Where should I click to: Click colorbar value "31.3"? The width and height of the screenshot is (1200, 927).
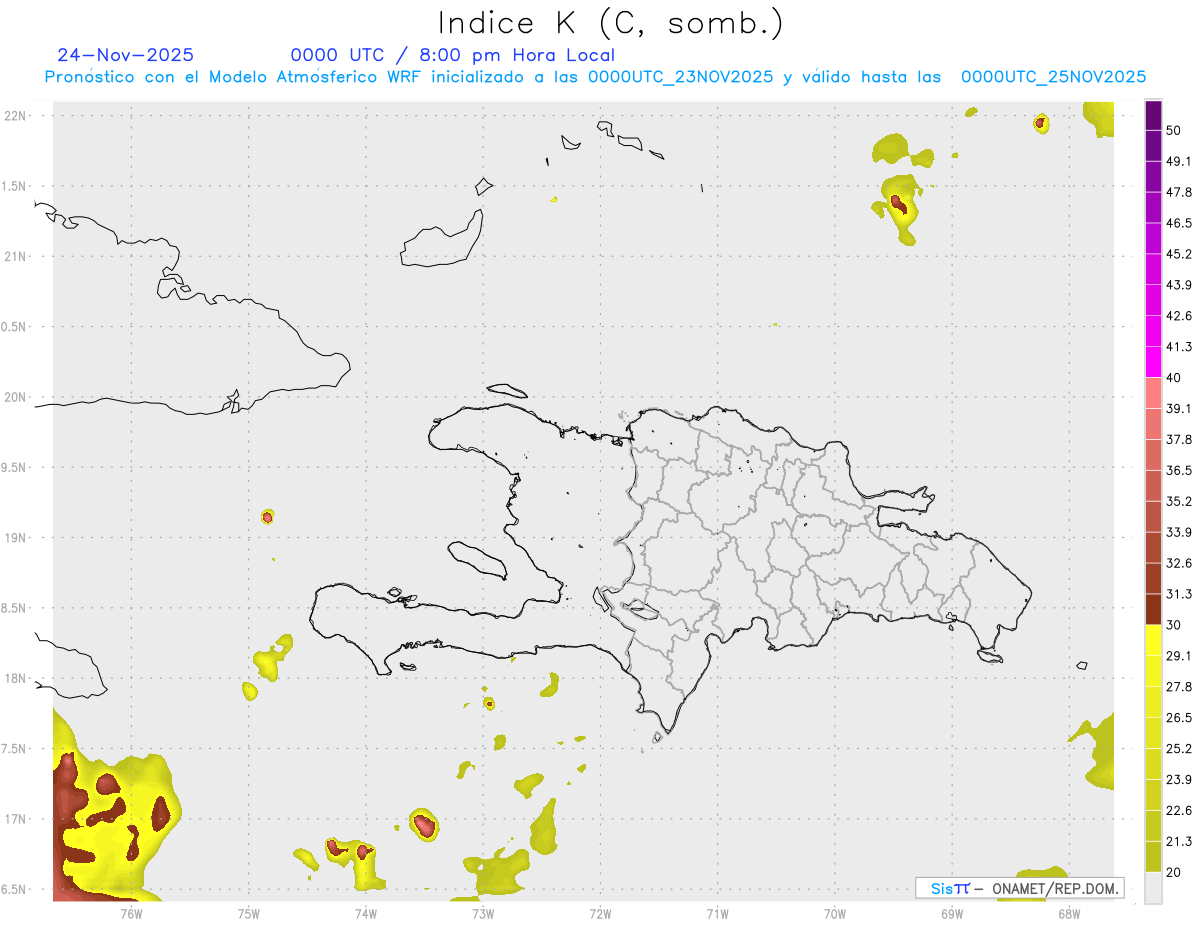(1179, 594)
